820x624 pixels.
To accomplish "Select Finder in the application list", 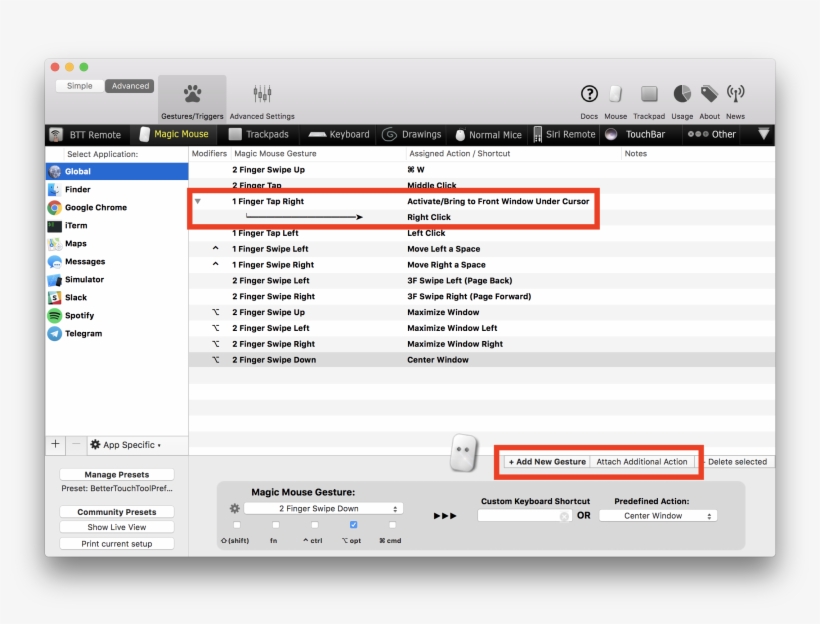I will [117, 189].
